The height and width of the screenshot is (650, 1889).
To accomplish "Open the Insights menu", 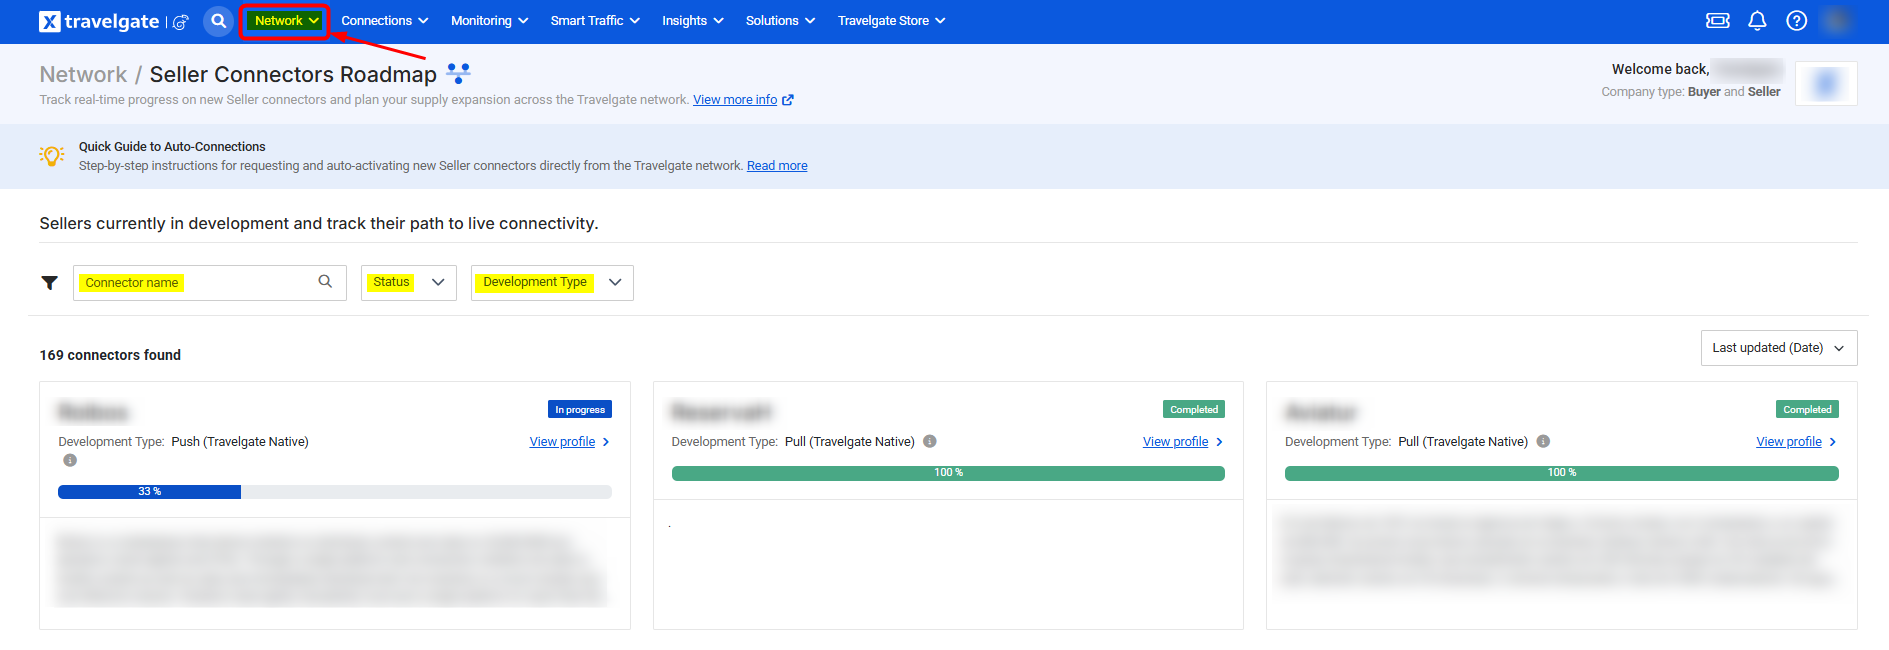I will pos(693,21).
